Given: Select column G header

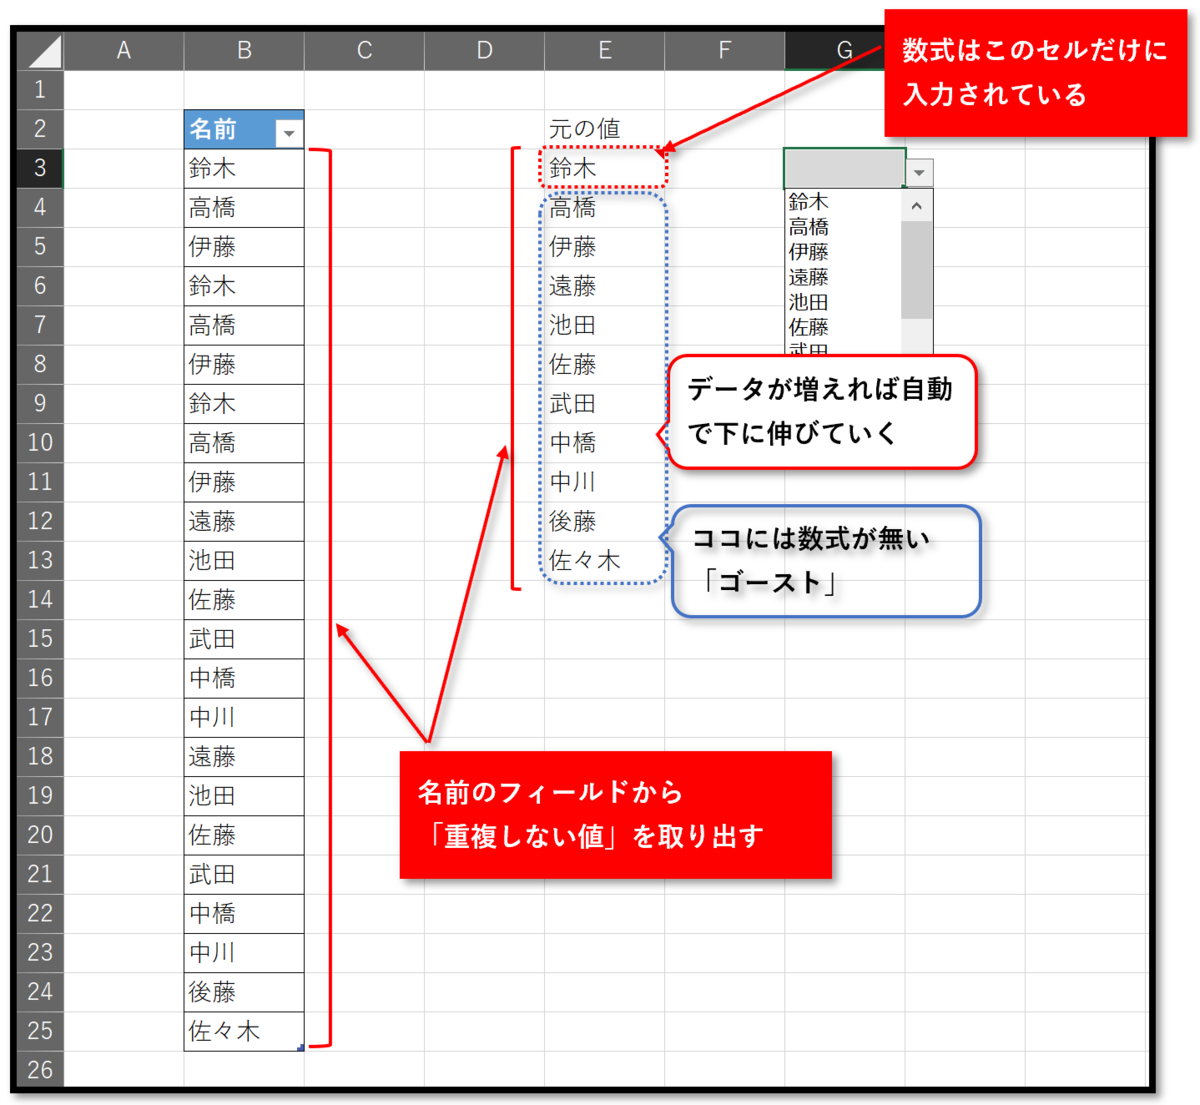Looking at the screenshot, I should 844,50.
